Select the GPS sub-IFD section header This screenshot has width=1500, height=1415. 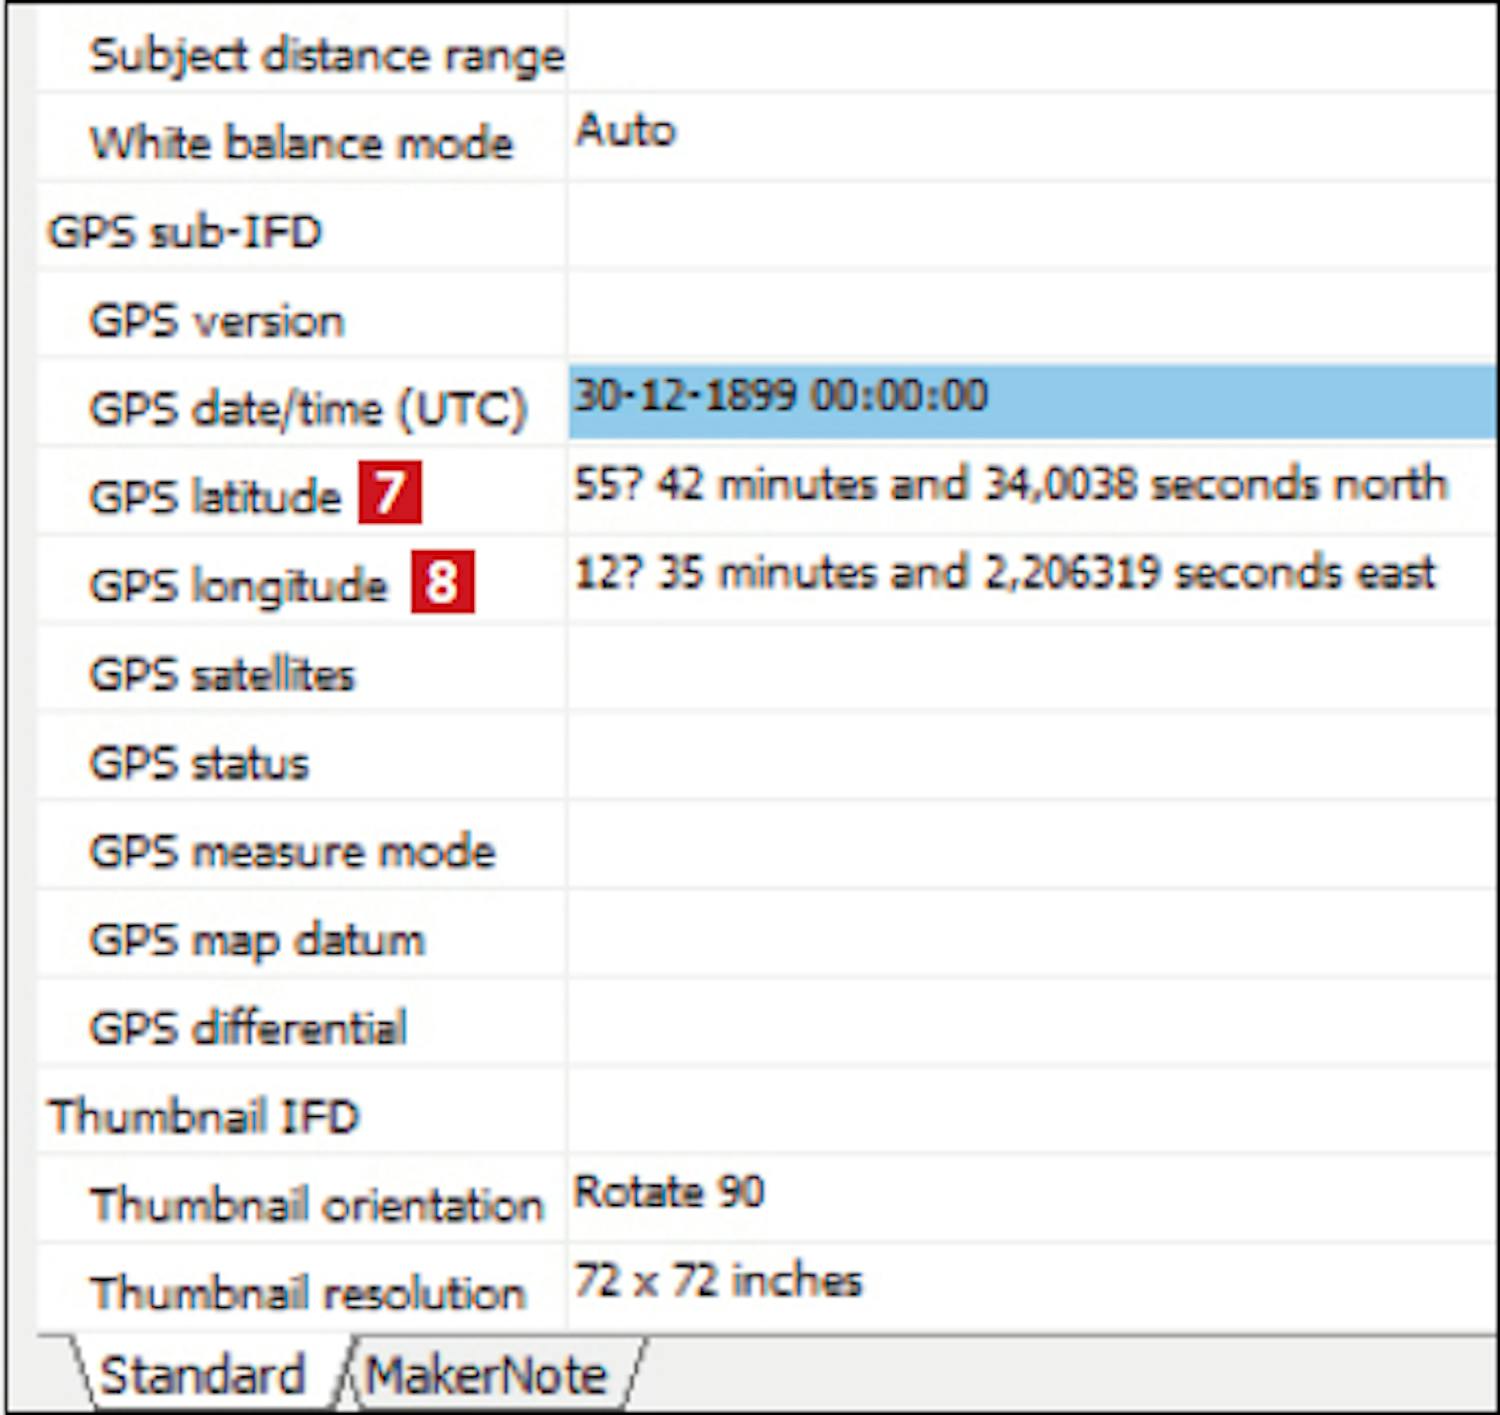pyautogui.click(x=185, y=232)
